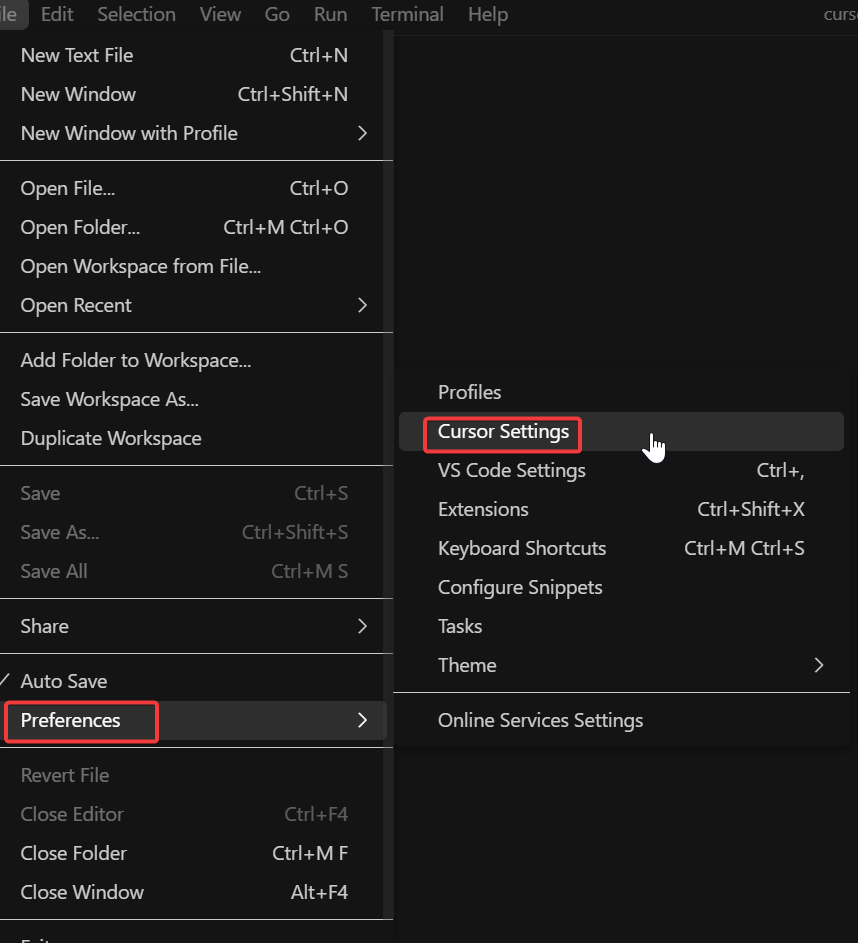Click the Terminal menu bar item
This screenshot has width=858, height=943.
407,14
